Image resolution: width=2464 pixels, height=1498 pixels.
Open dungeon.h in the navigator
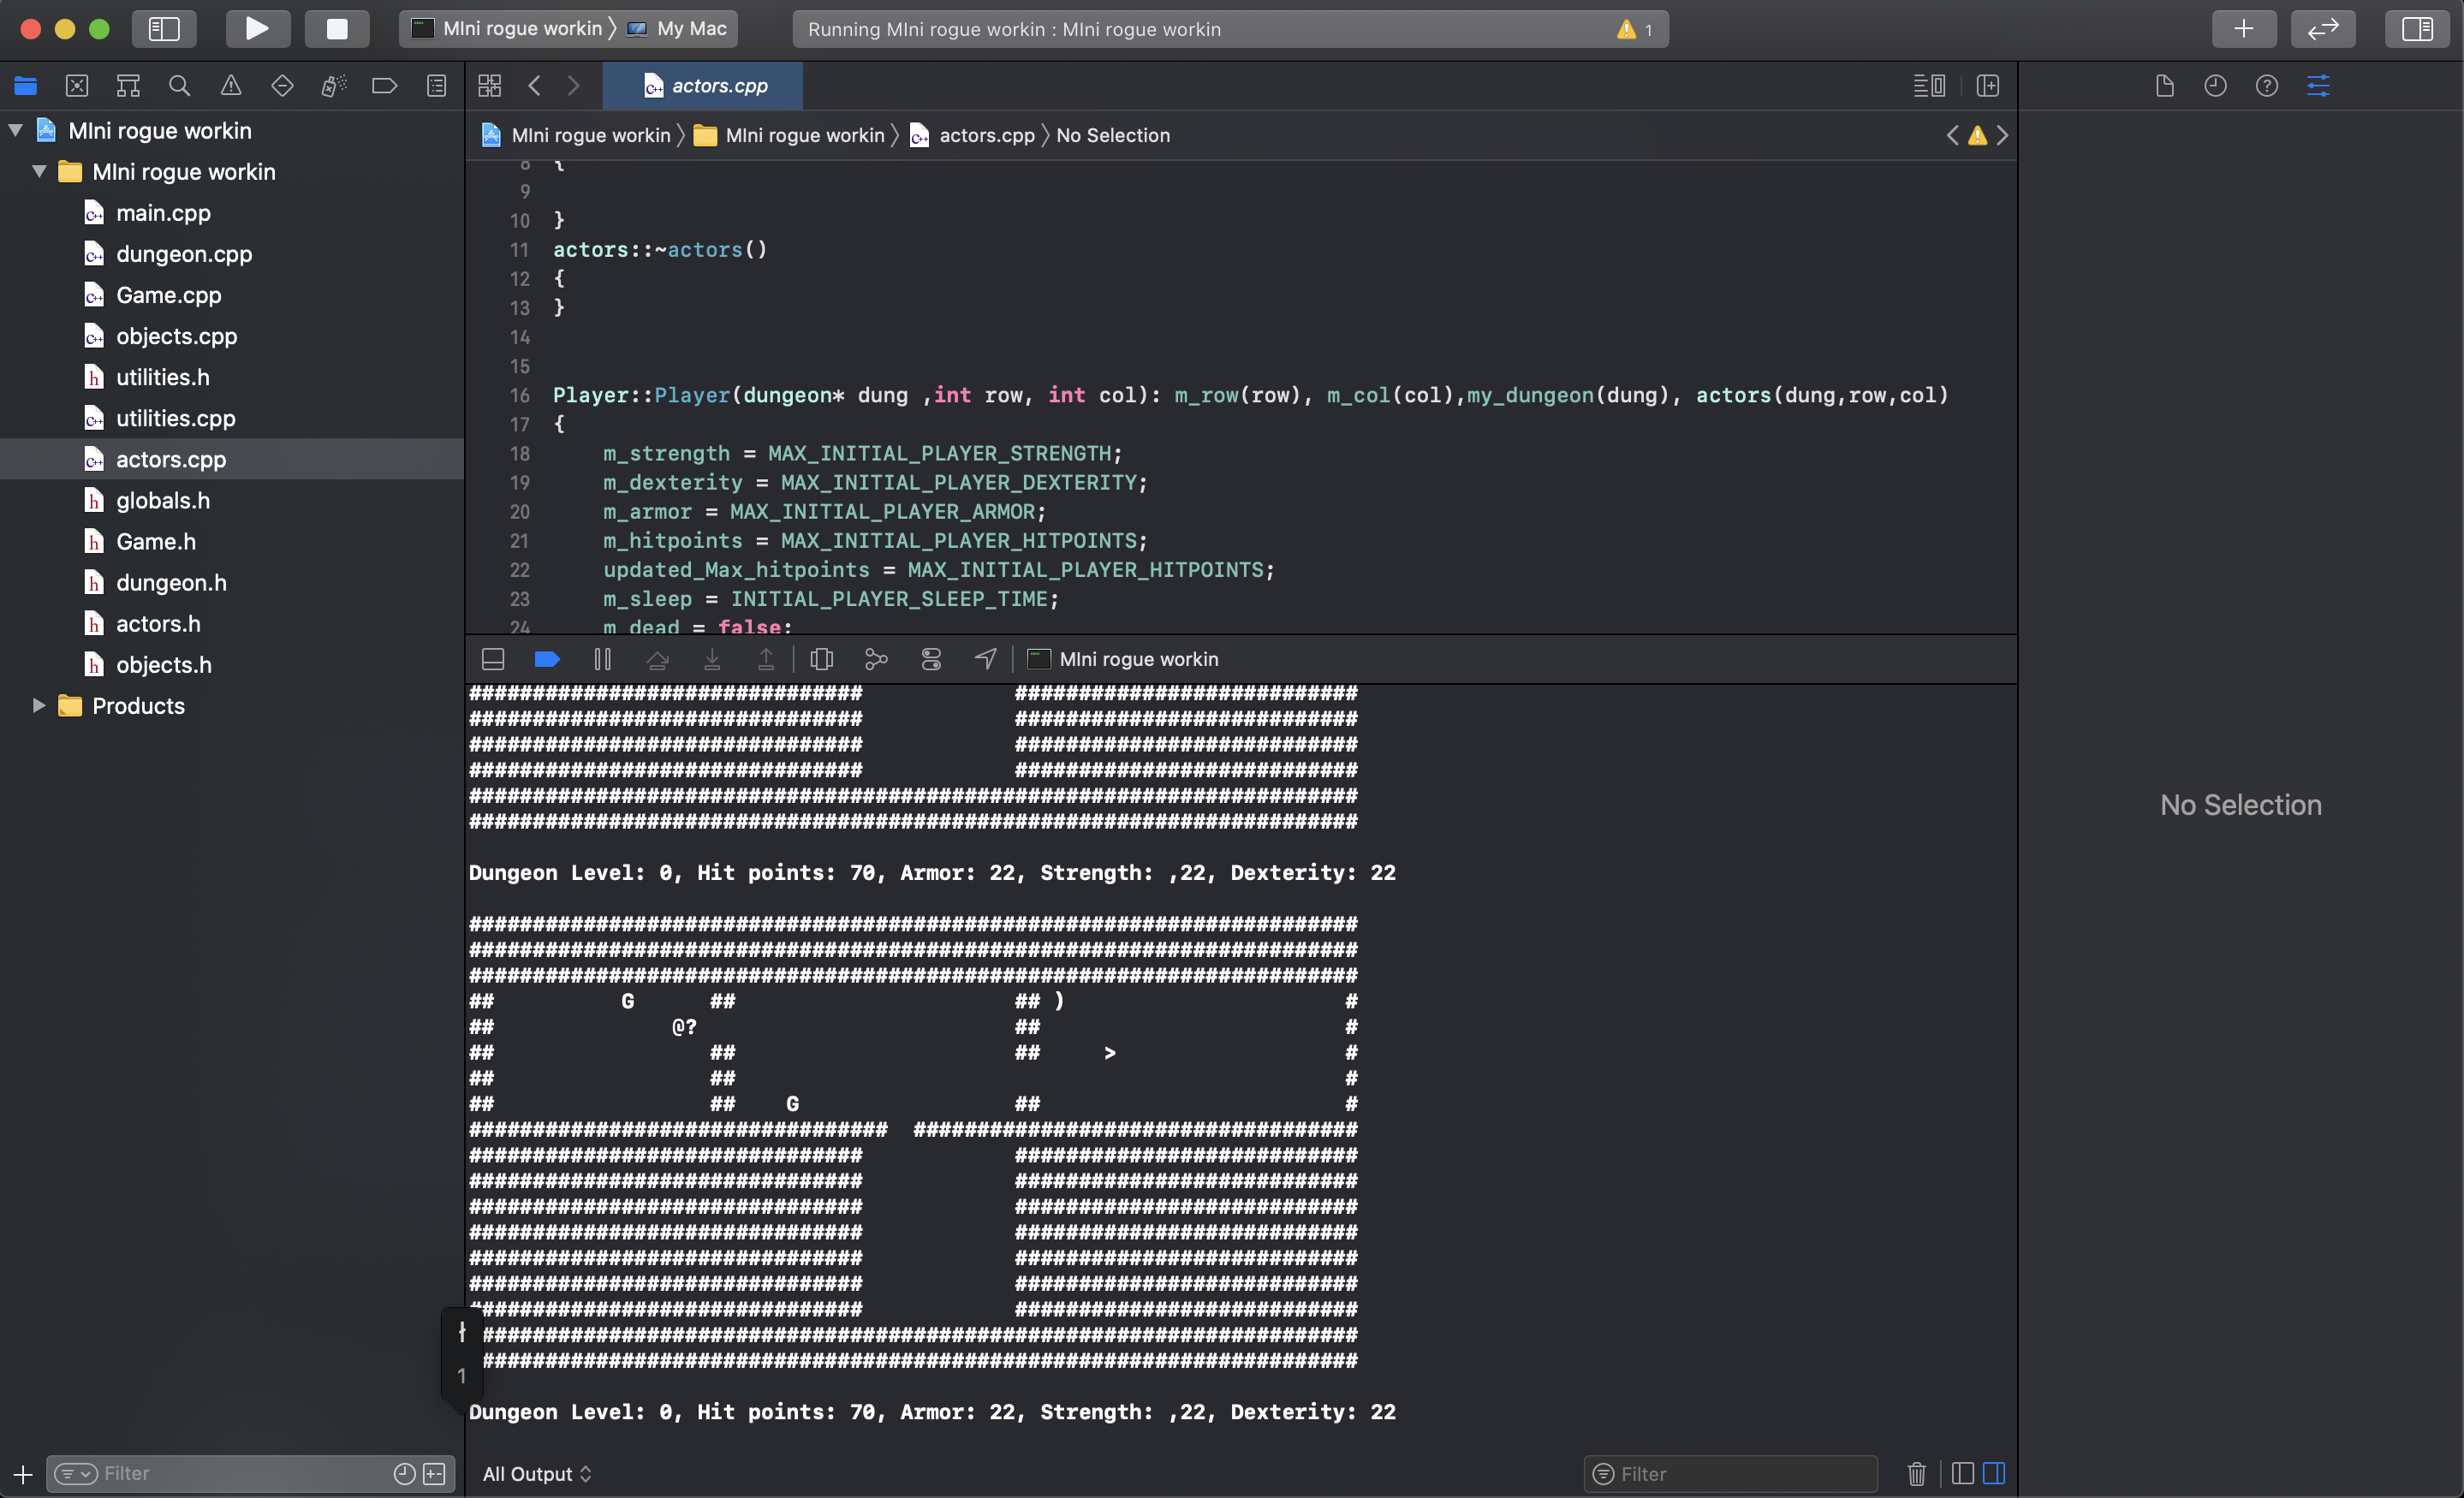point(171,582)
